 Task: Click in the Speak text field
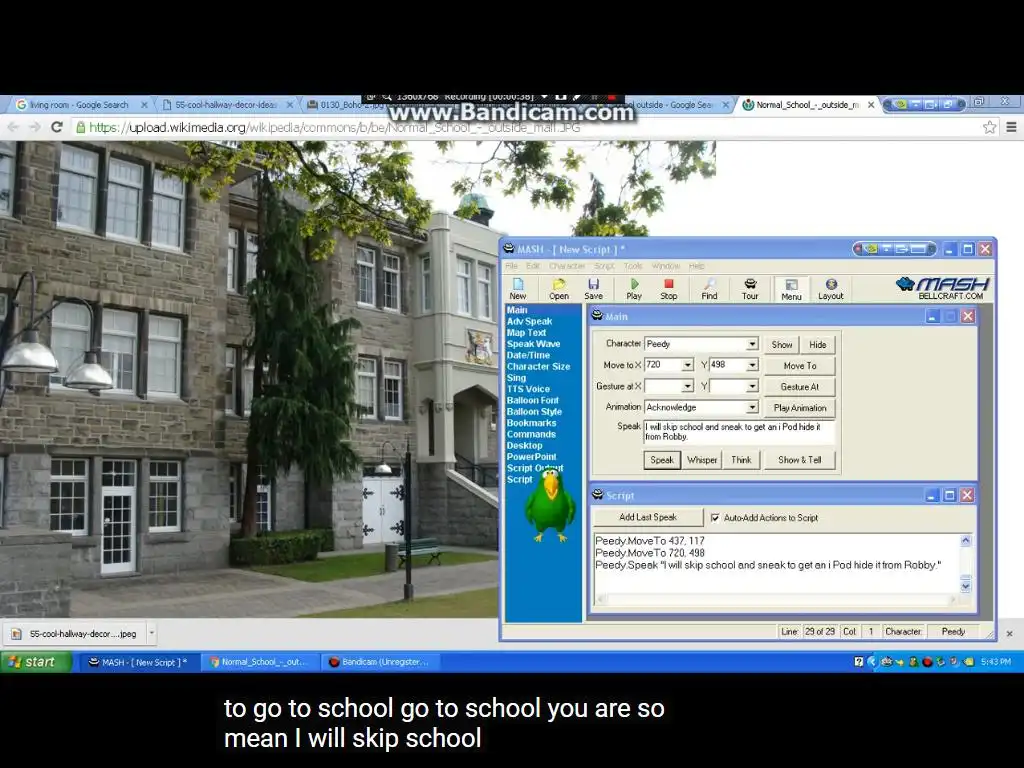[739, 432]
